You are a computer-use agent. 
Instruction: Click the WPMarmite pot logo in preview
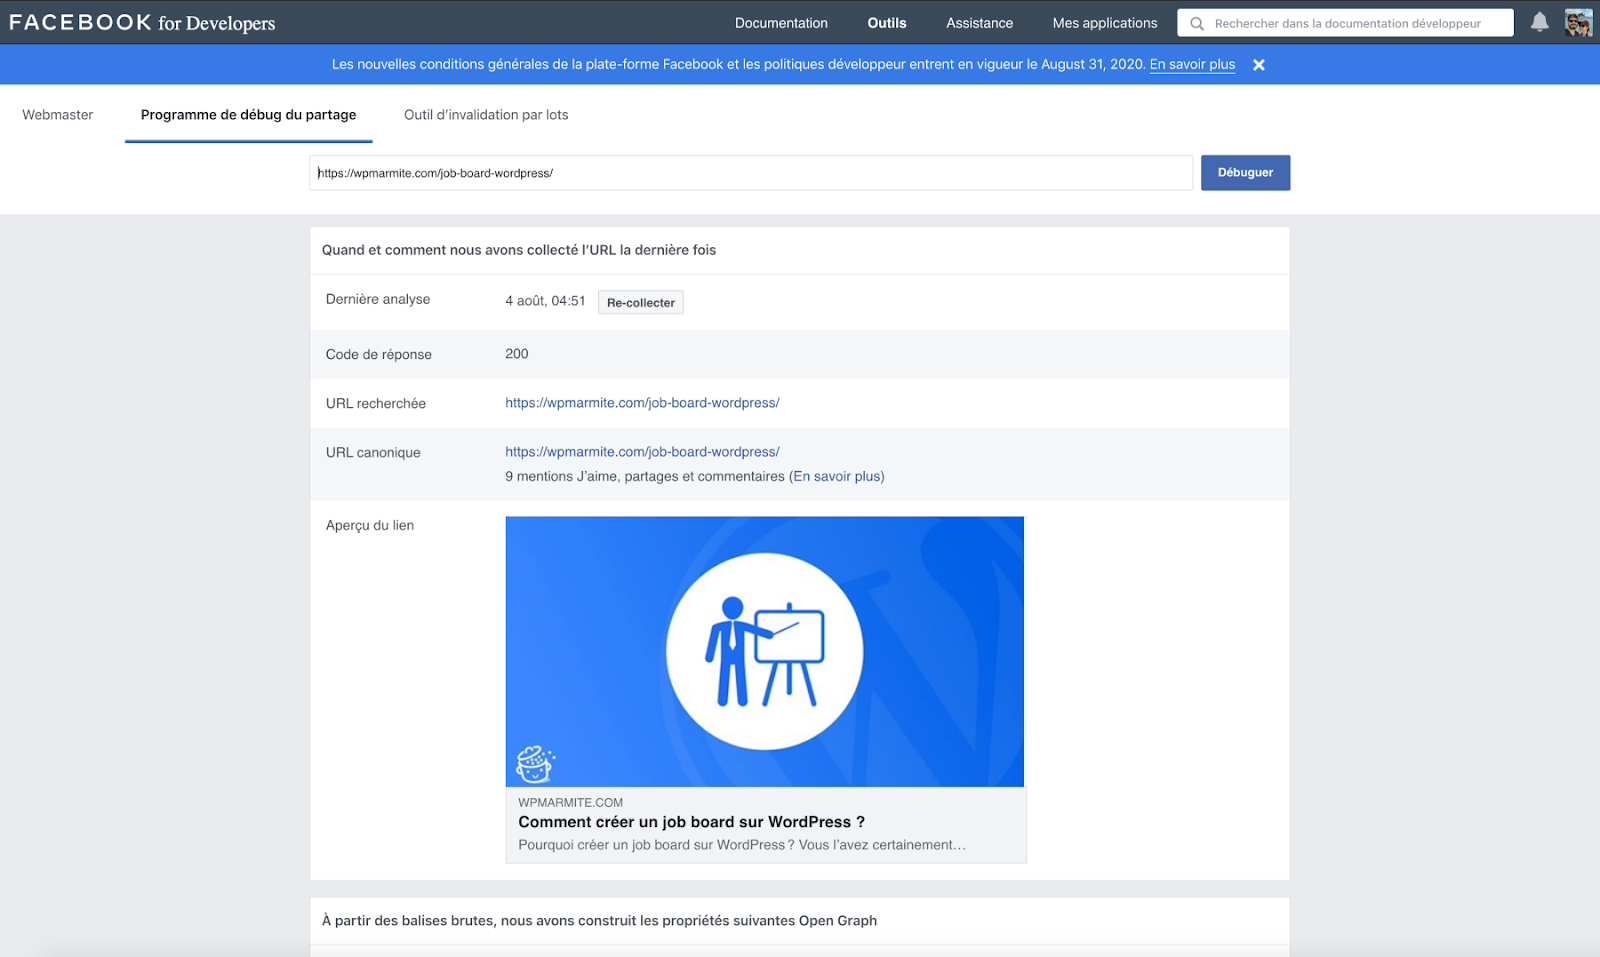tap(535, 764)
